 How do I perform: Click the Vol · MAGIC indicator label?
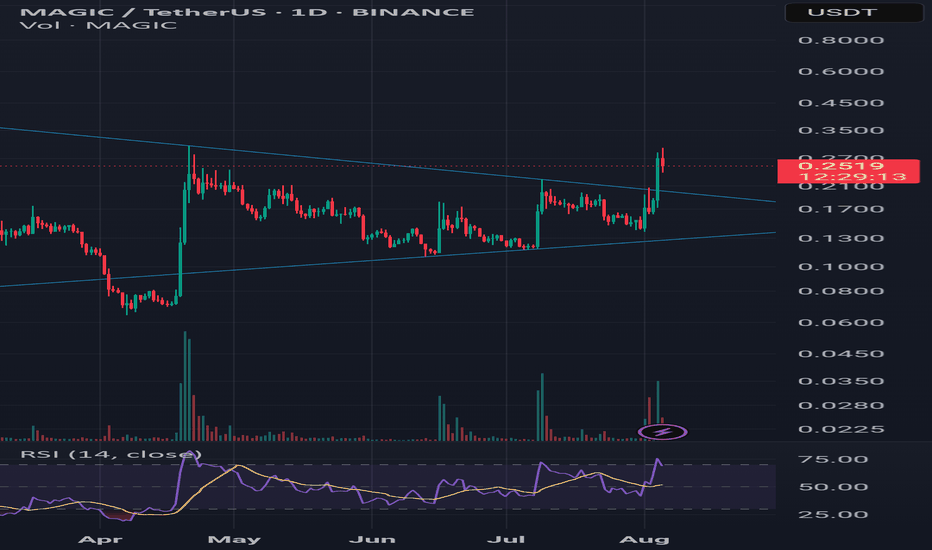[x=98, y=26]
